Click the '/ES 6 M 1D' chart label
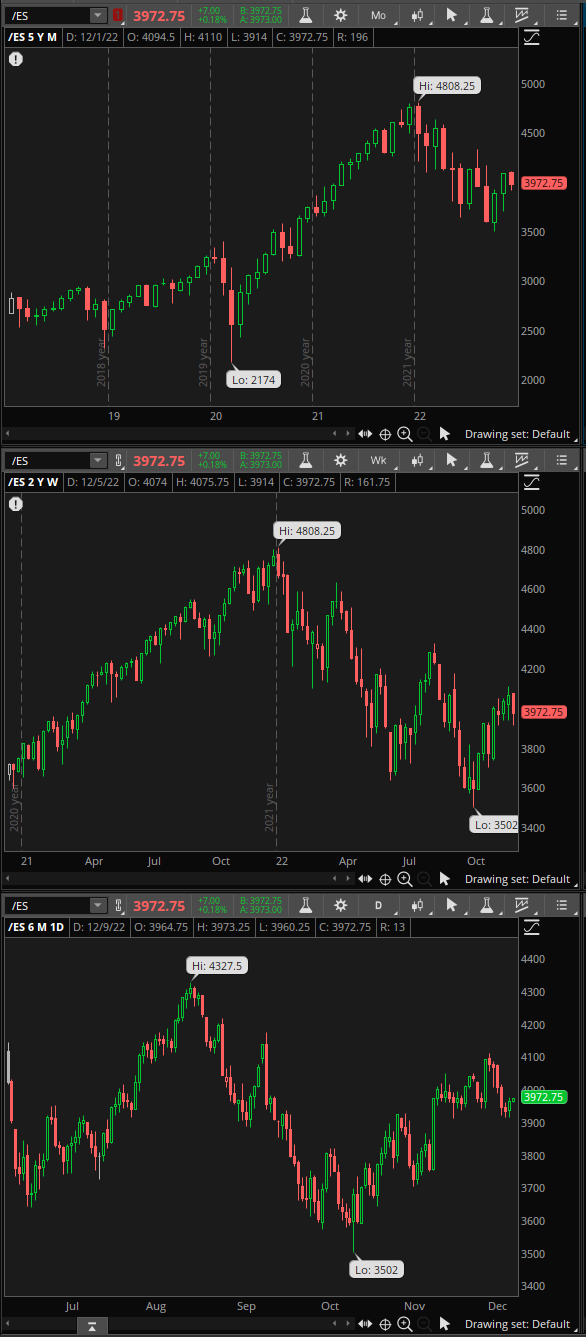The width and height of the screenshot is (586, 1337). click(36, 927)
